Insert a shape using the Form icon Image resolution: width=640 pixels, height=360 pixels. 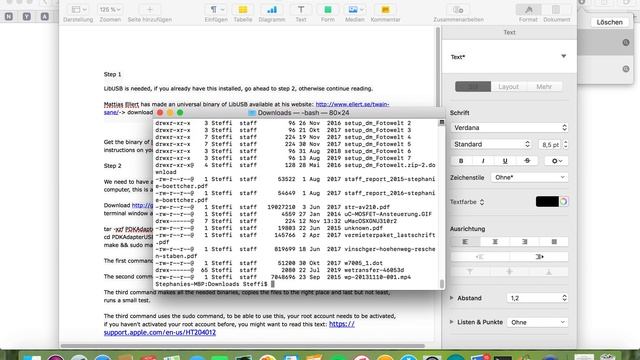pyautogui.click(x=327, y=9)
